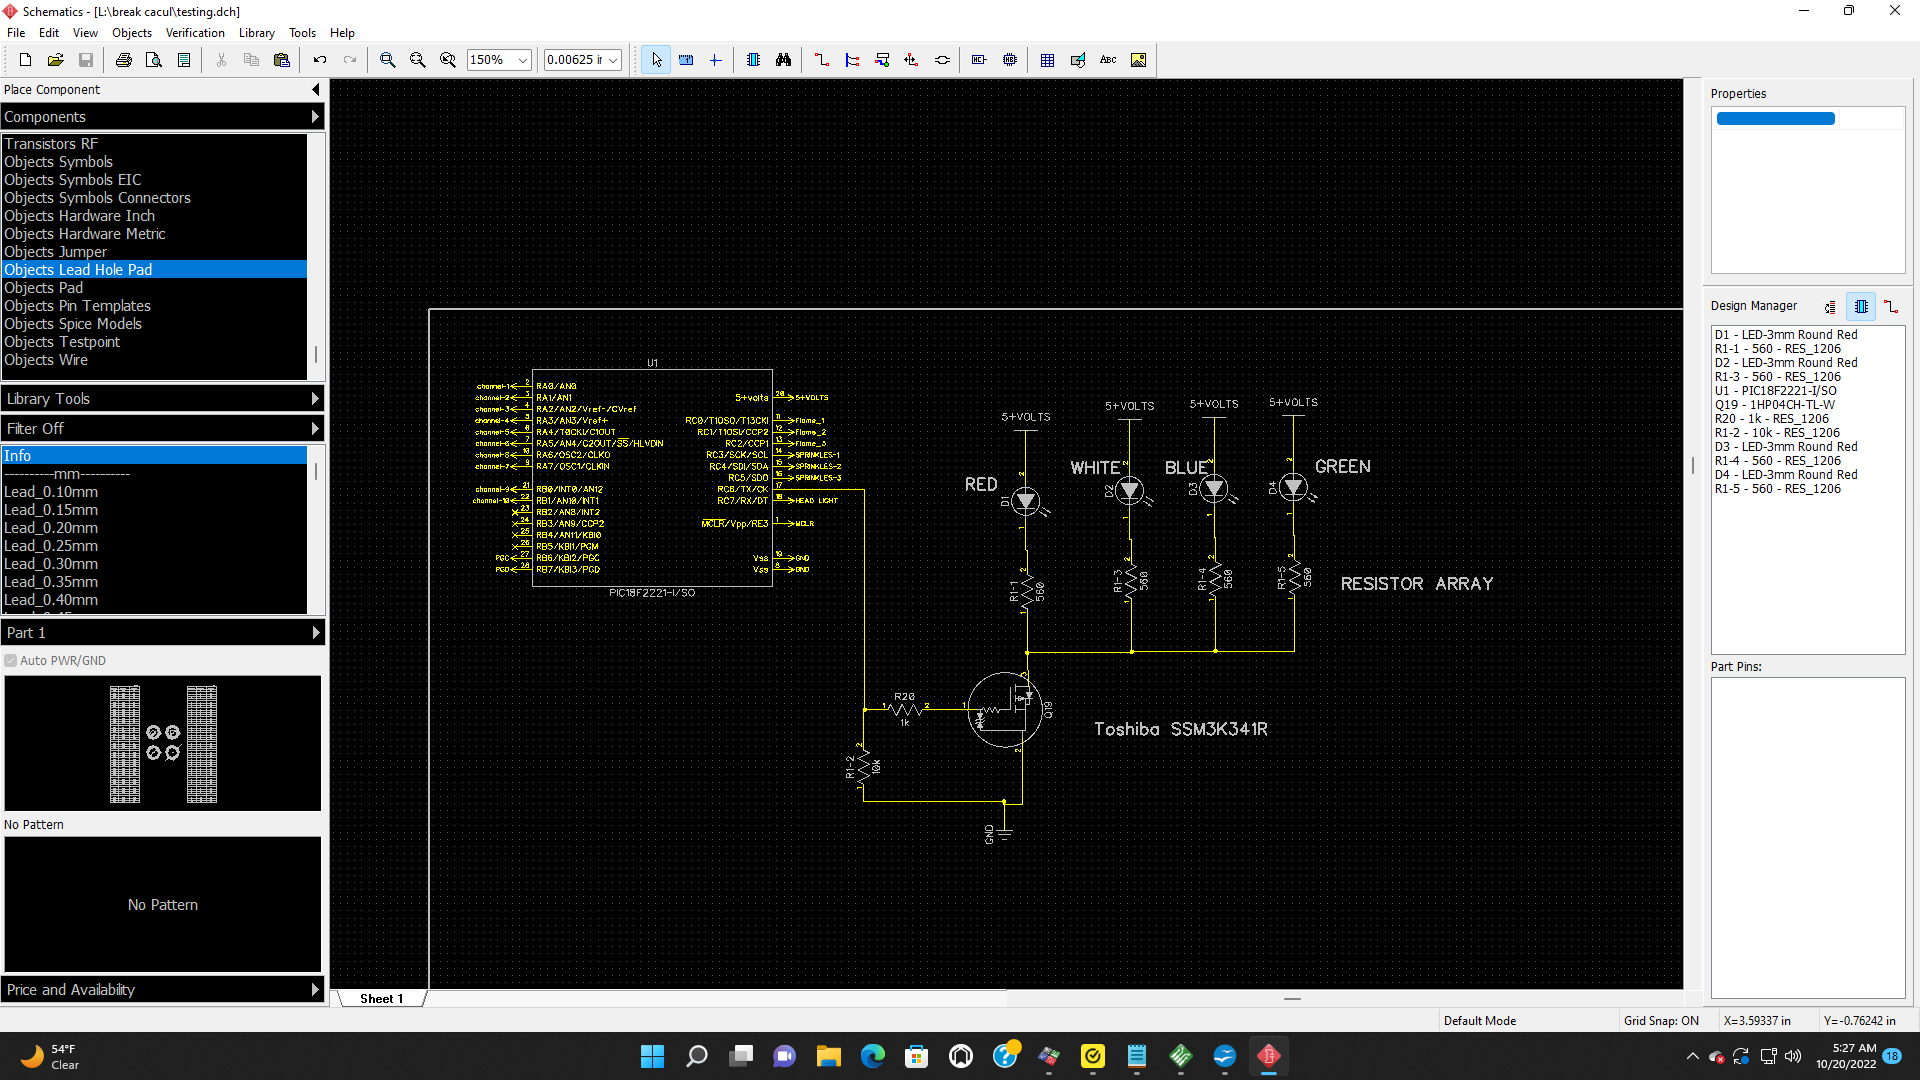
Task: Select the Objects Symbols library
Action: 155,162
